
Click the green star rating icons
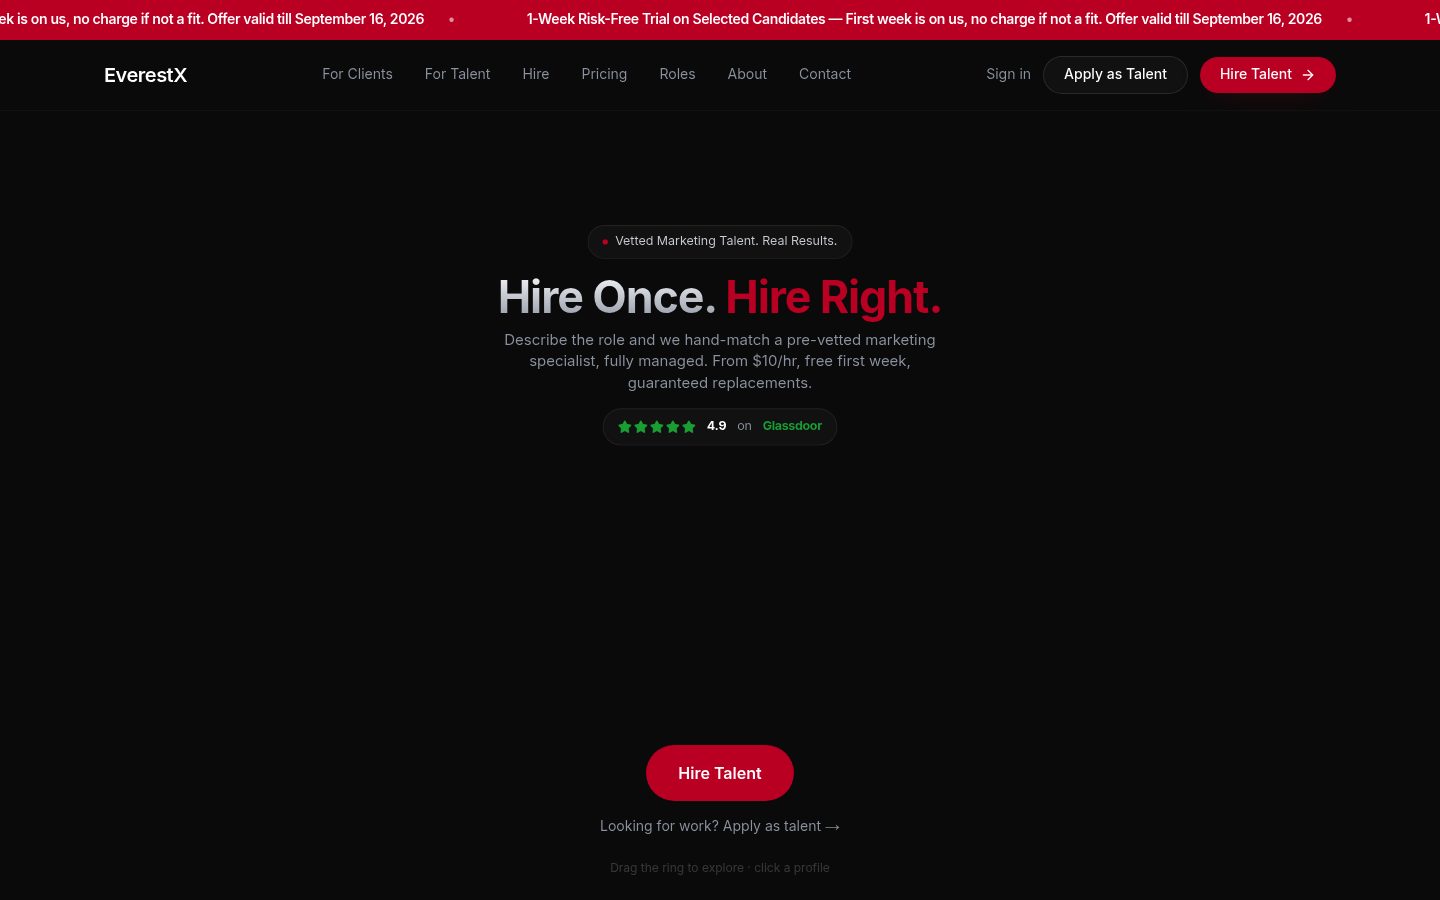(656, 427)
